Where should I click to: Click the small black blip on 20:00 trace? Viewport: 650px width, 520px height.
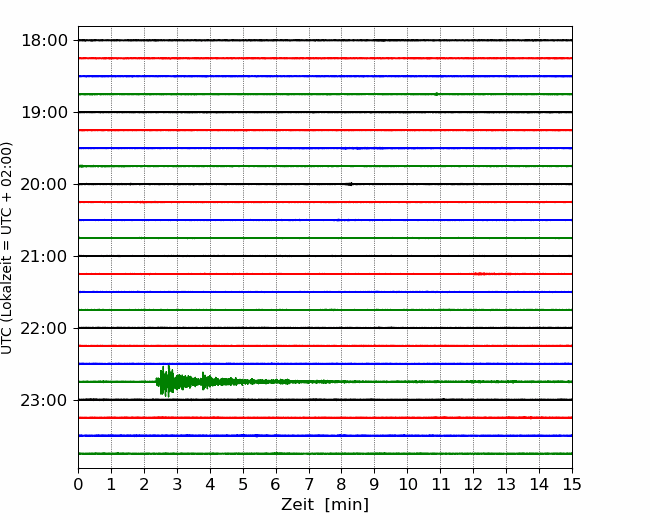(x=349, y=184)
